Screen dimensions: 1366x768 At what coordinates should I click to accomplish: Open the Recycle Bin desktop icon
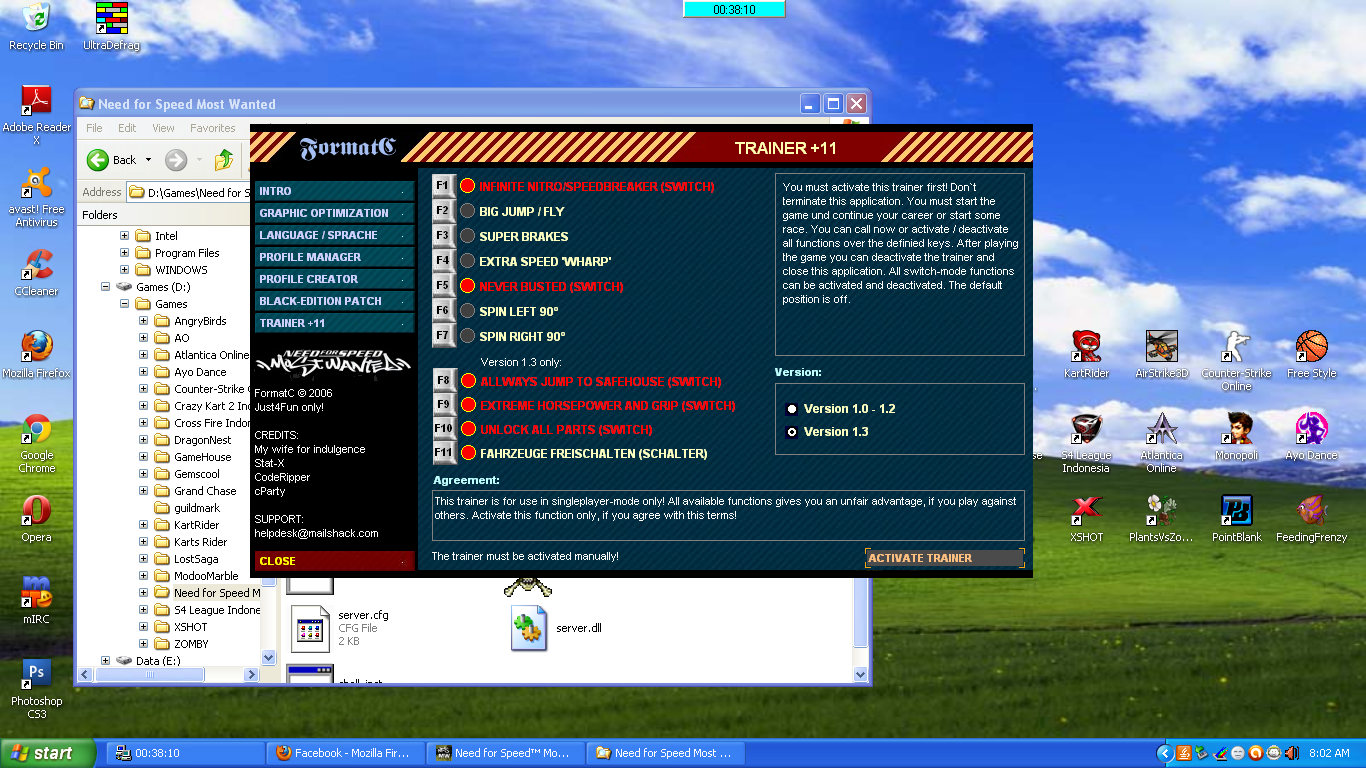pyautogui.click(x=36, y=26)
